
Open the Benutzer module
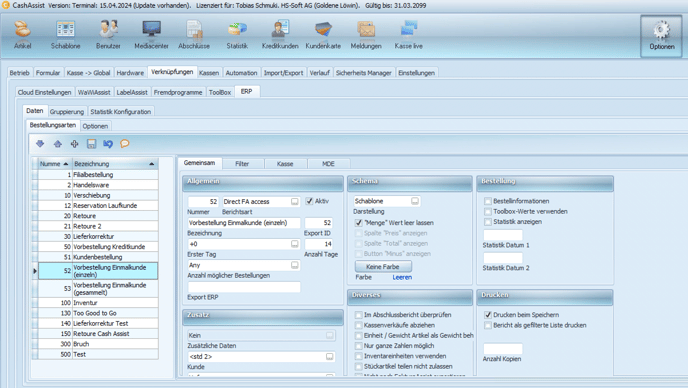[108, 35]
